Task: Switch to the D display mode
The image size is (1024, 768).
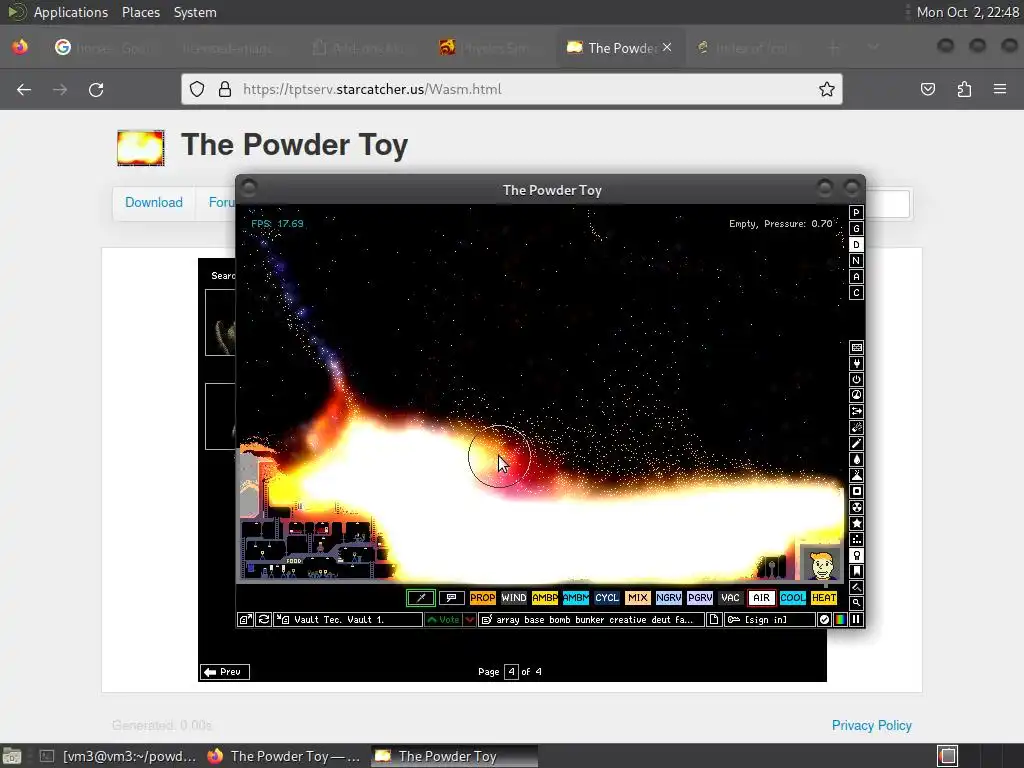Action: click(x=856, y=245)
